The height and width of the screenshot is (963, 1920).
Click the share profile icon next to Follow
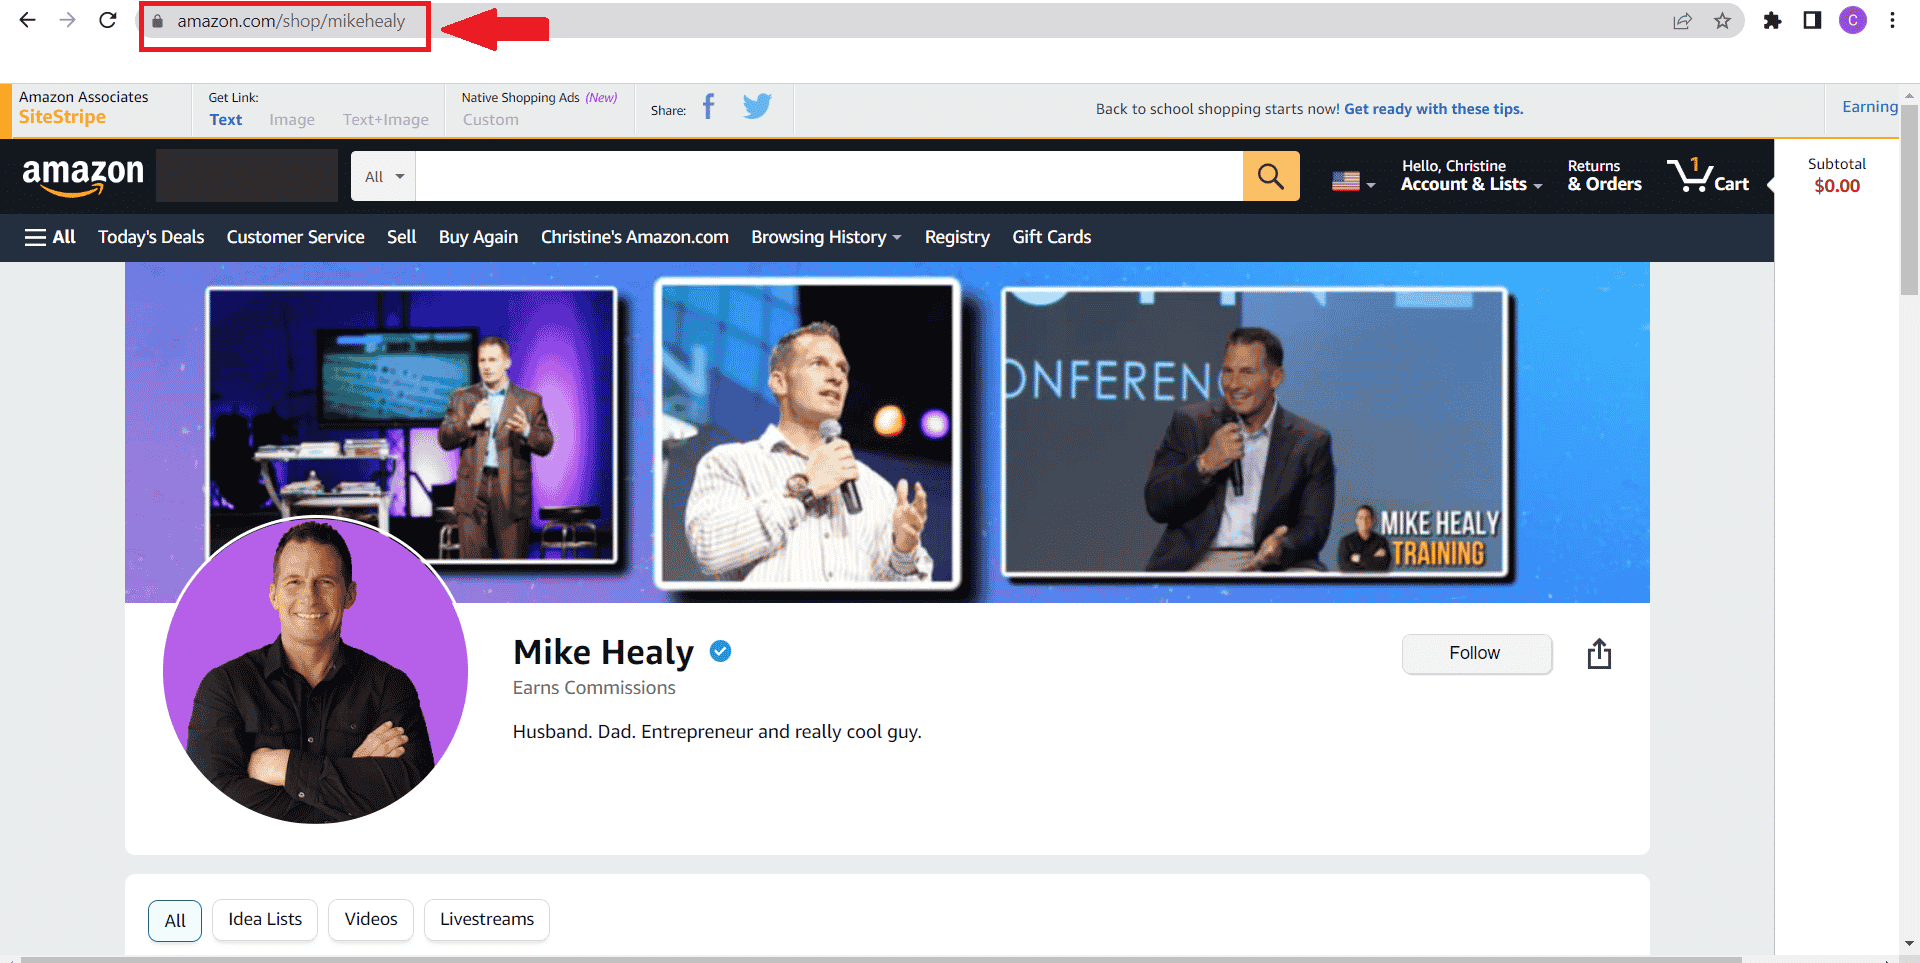click(x=1599, y=654)
